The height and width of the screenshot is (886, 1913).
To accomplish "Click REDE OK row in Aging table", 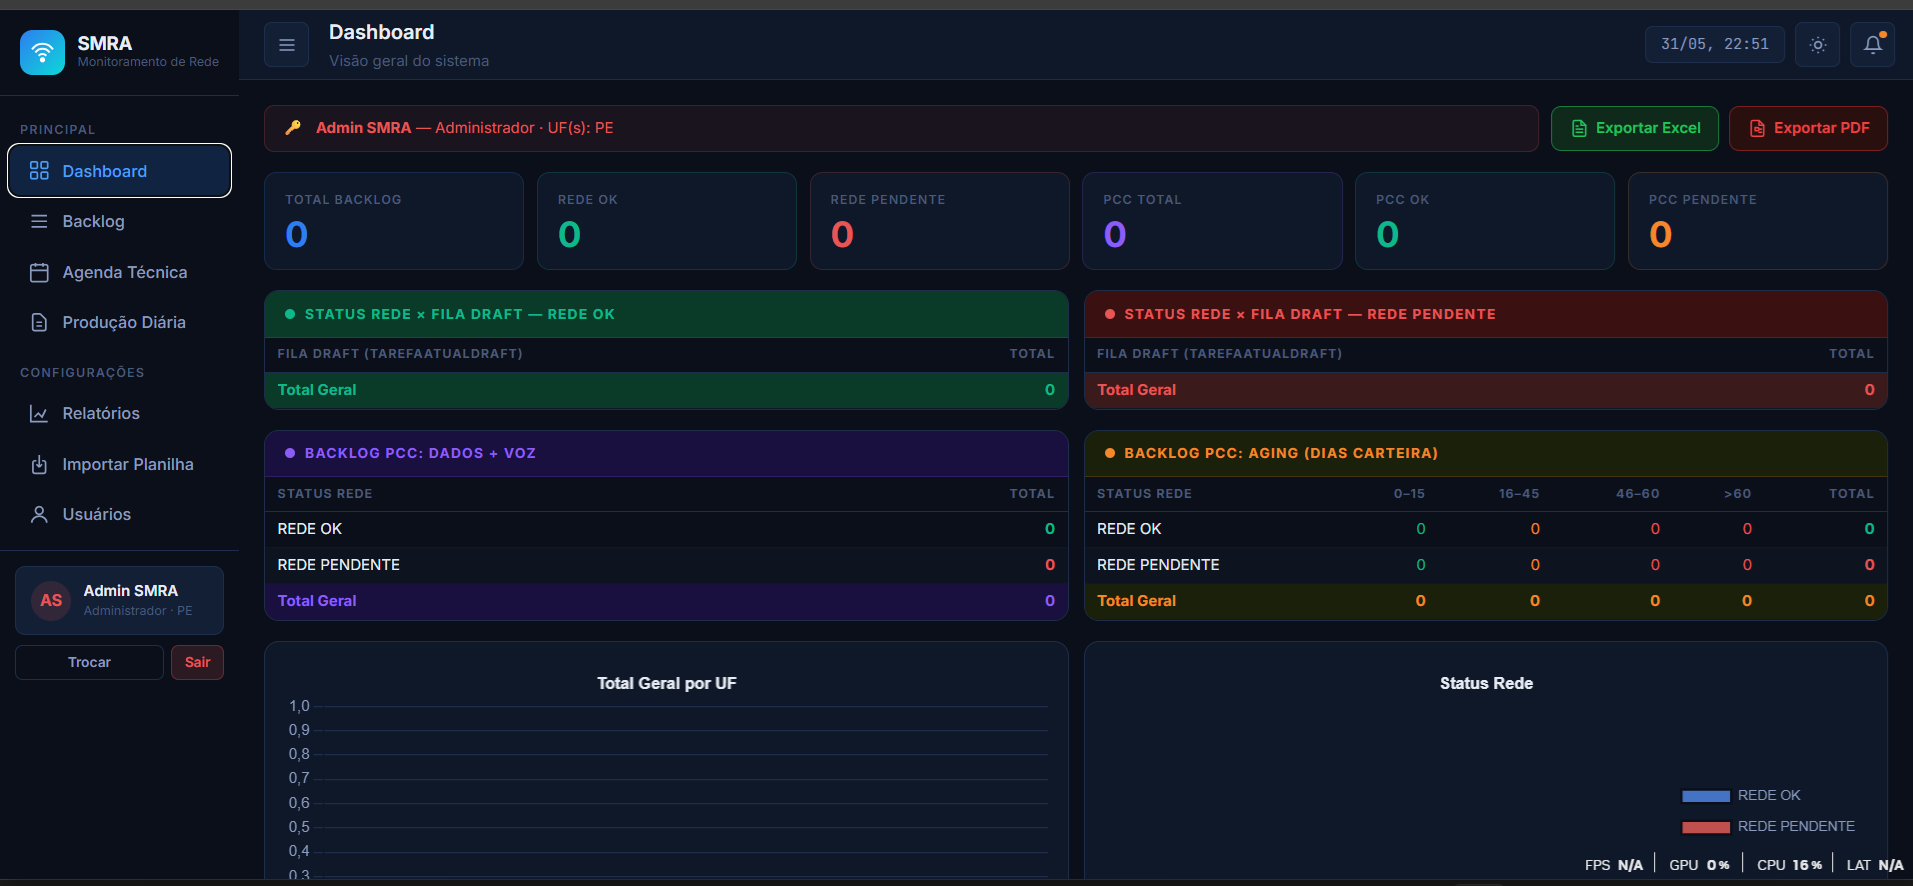I will click(1486, 529).
